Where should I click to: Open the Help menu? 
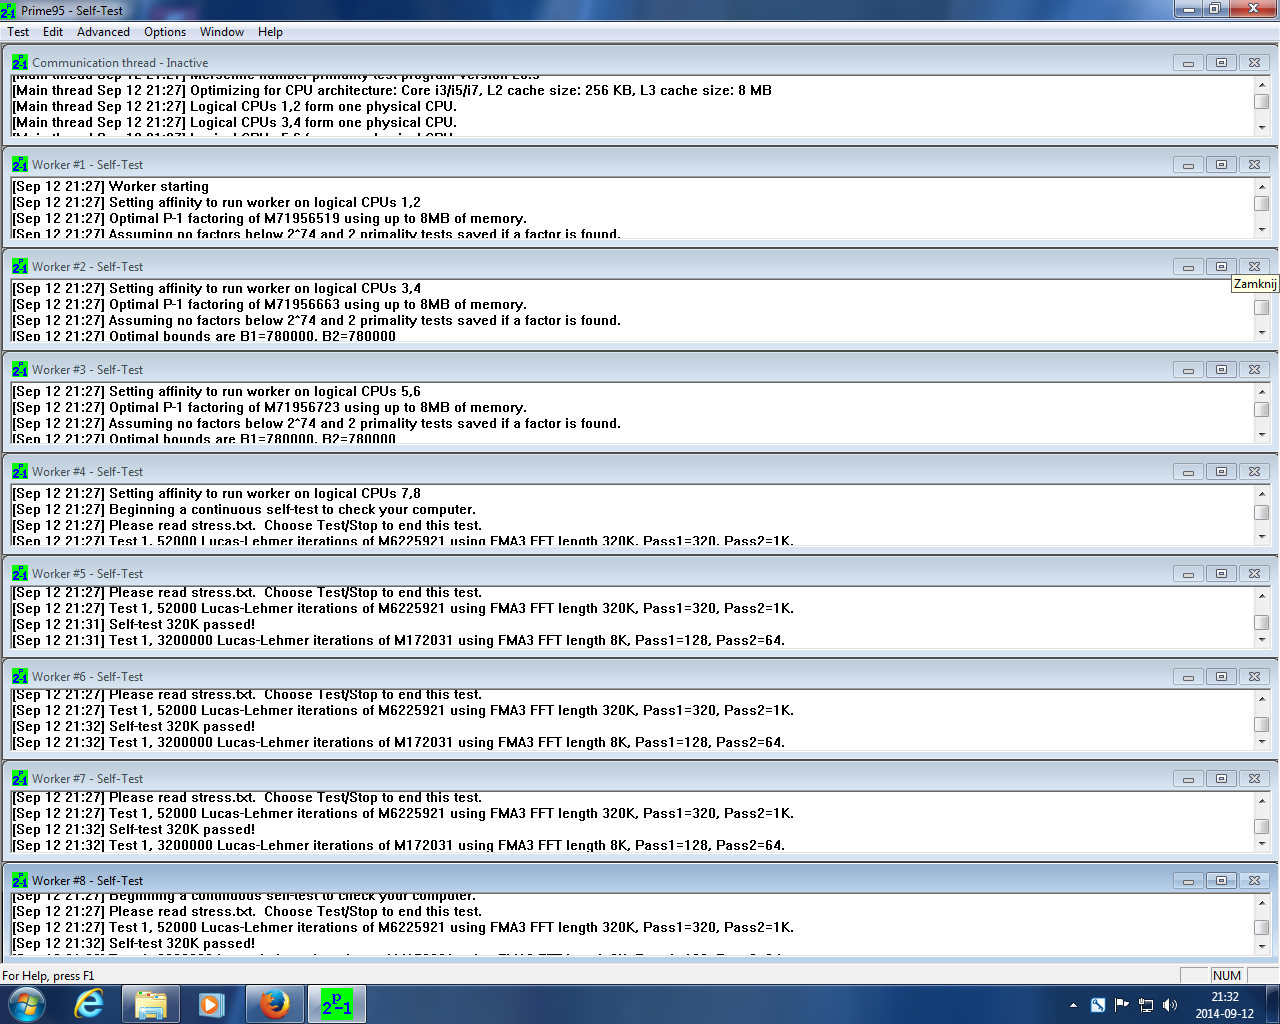coord(270,32)
